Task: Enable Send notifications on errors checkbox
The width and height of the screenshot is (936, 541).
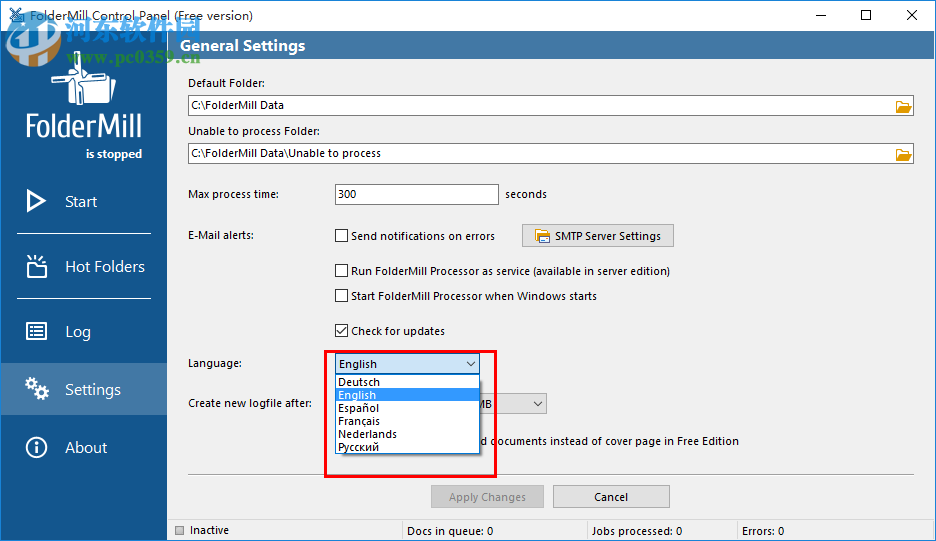Action: [x=341, y=237]
